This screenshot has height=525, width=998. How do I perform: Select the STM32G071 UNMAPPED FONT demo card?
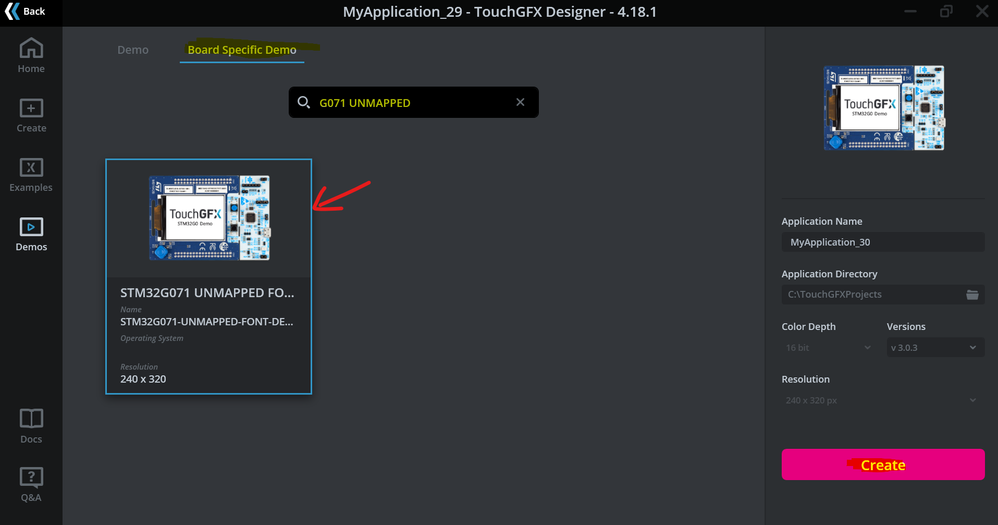[x=209, y=276]
